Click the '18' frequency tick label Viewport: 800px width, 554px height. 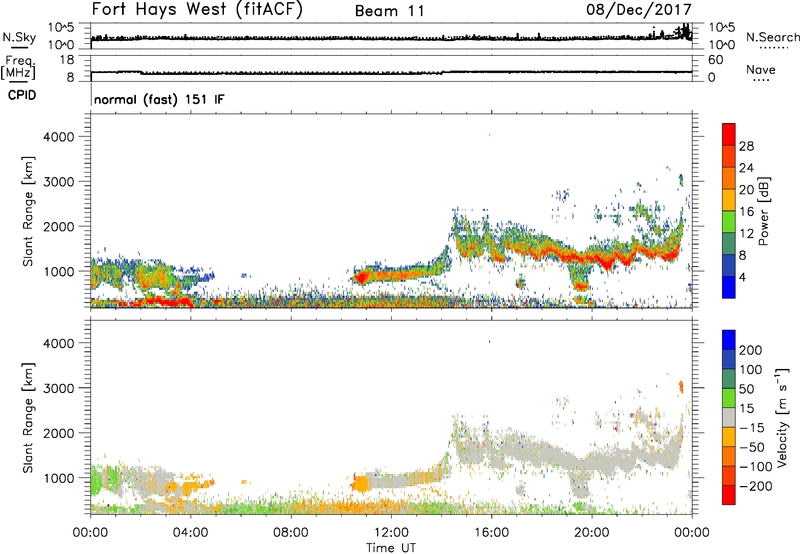(67, 60)
